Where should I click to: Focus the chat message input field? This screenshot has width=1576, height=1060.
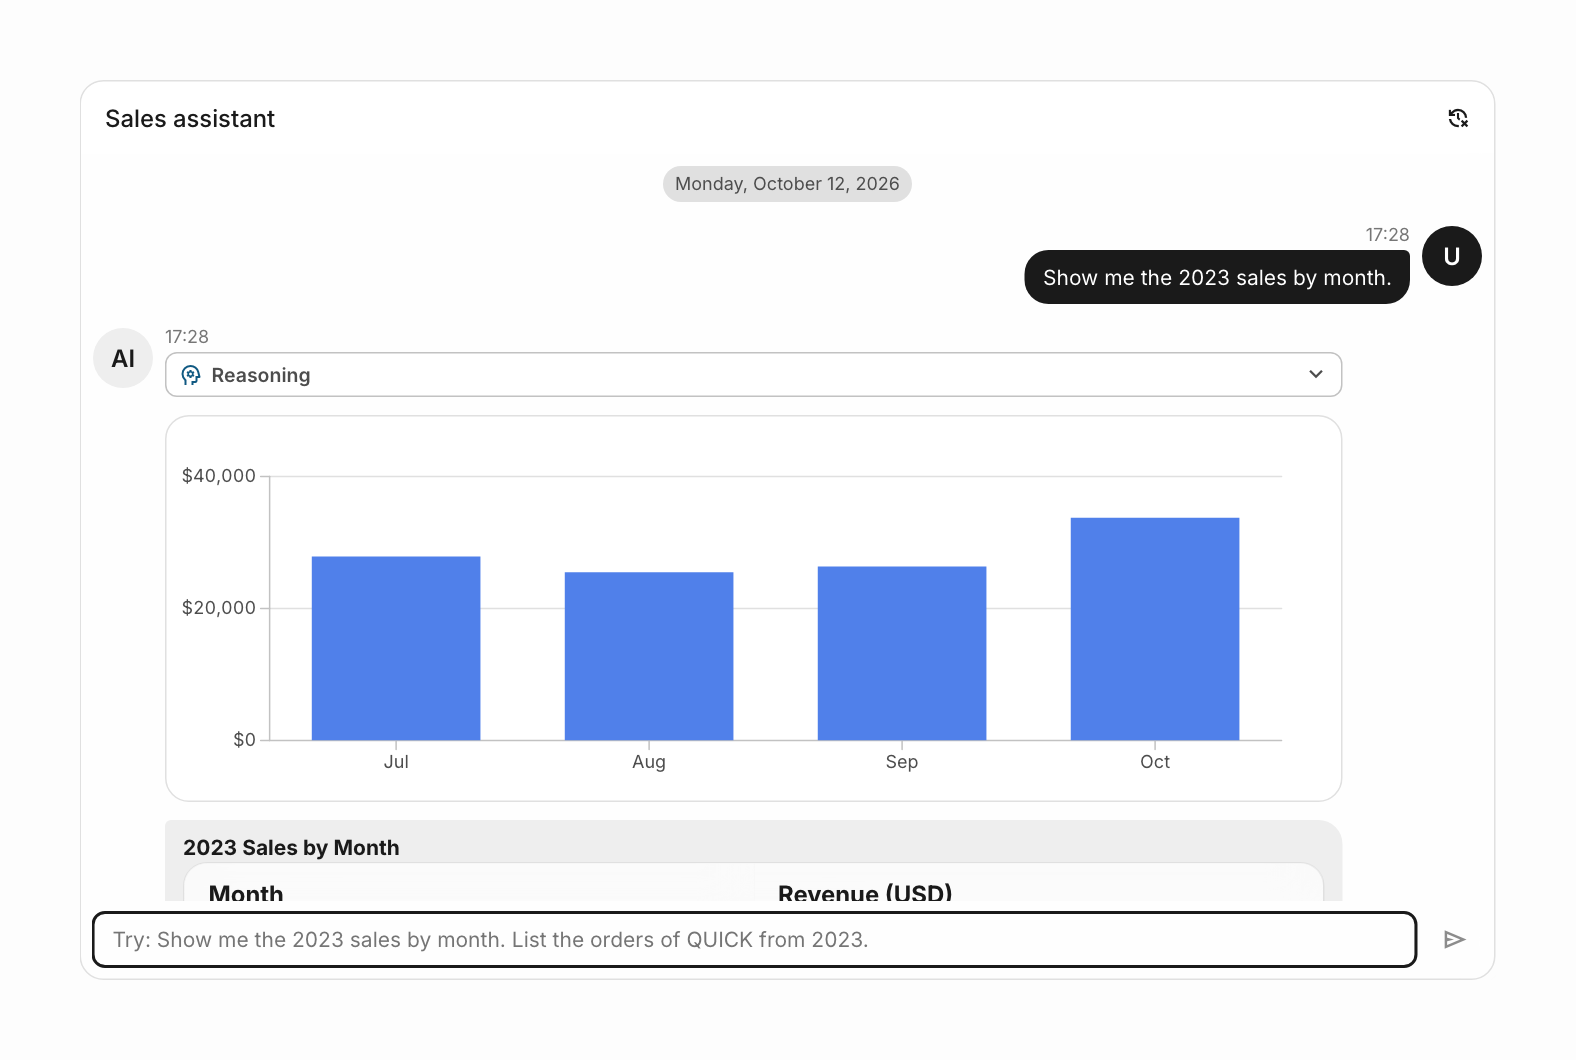[x=754, y=939]
